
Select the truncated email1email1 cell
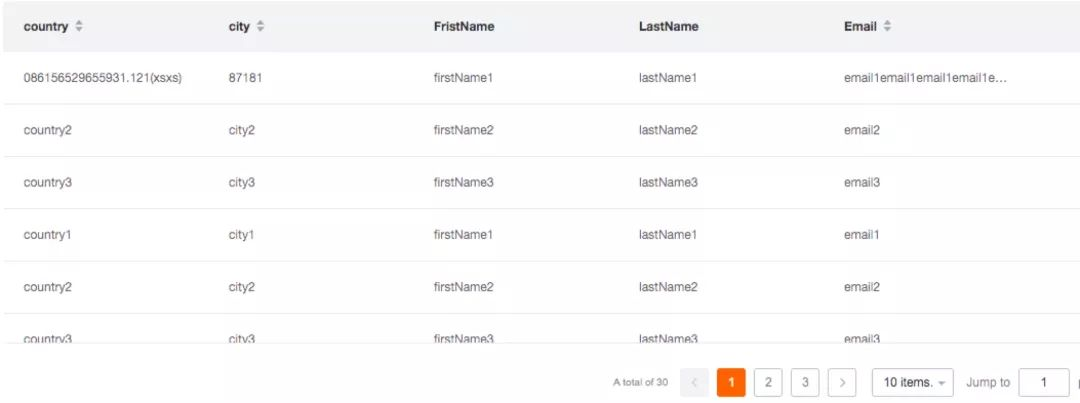pos(925,79)
